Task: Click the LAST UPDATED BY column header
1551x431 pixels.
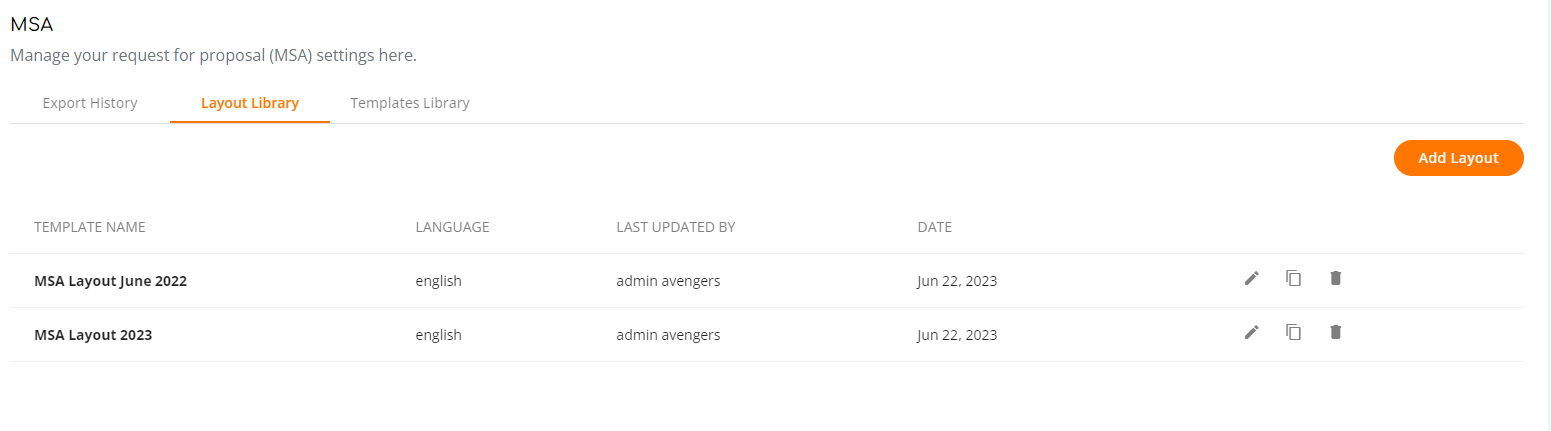Action: coord(676,227)
